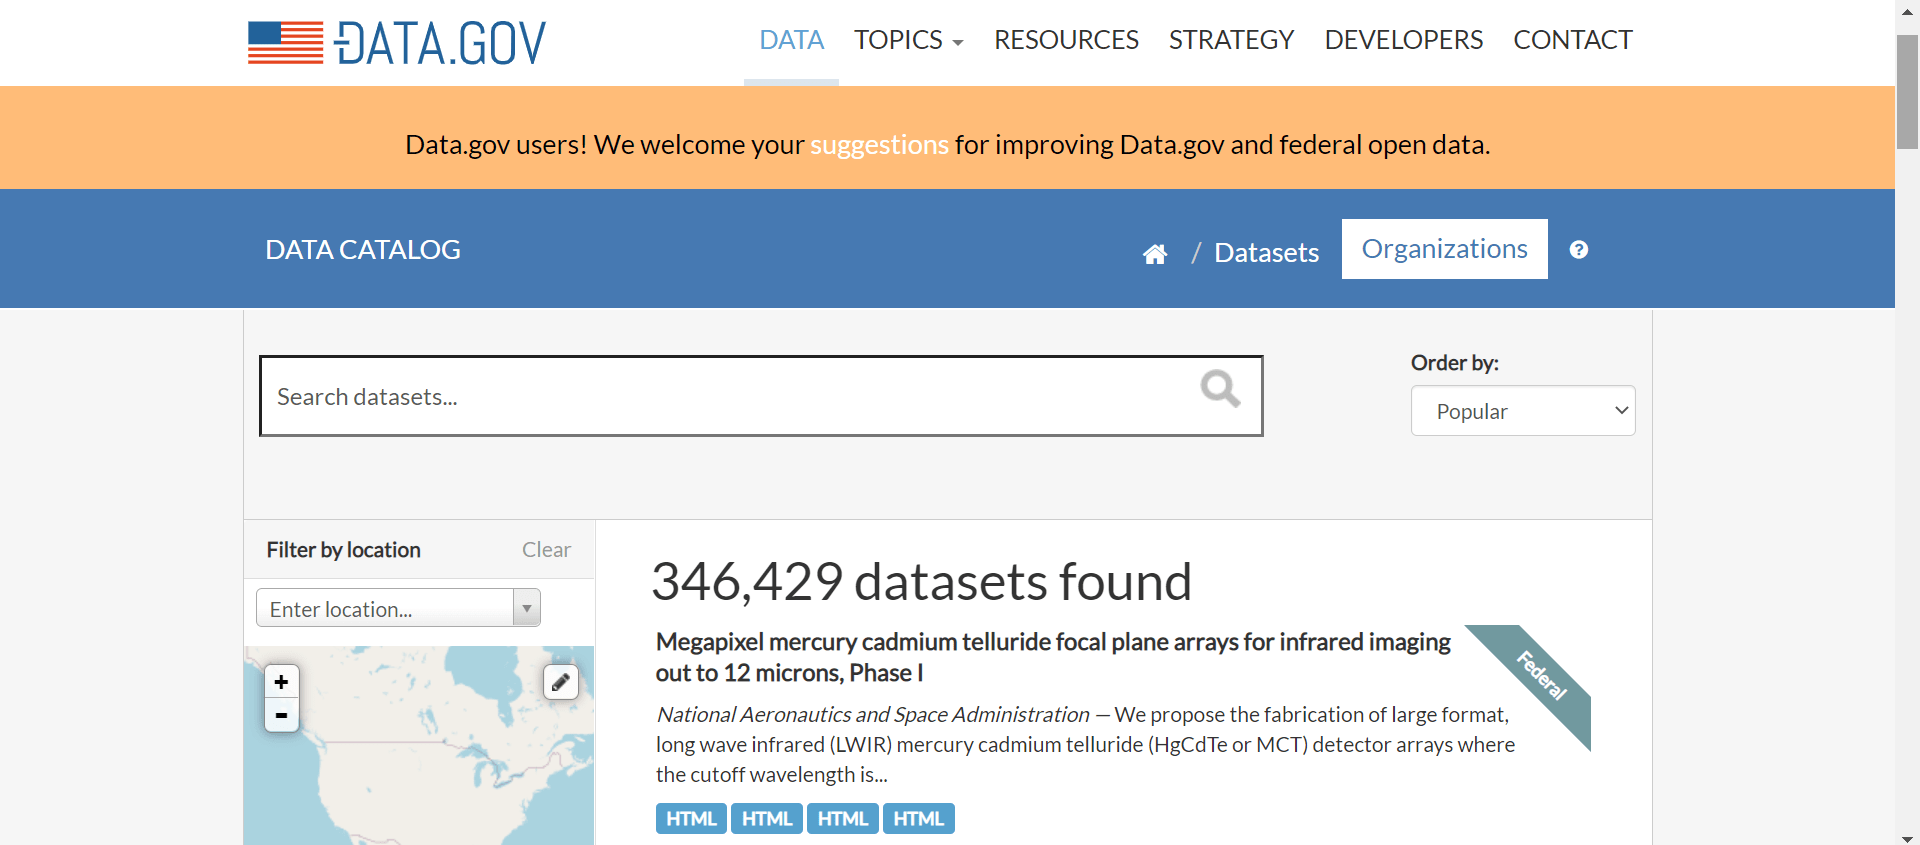Open the Order by Popular dropdown
Viewport: 1920px width, 845px height.
(1523, 411)
